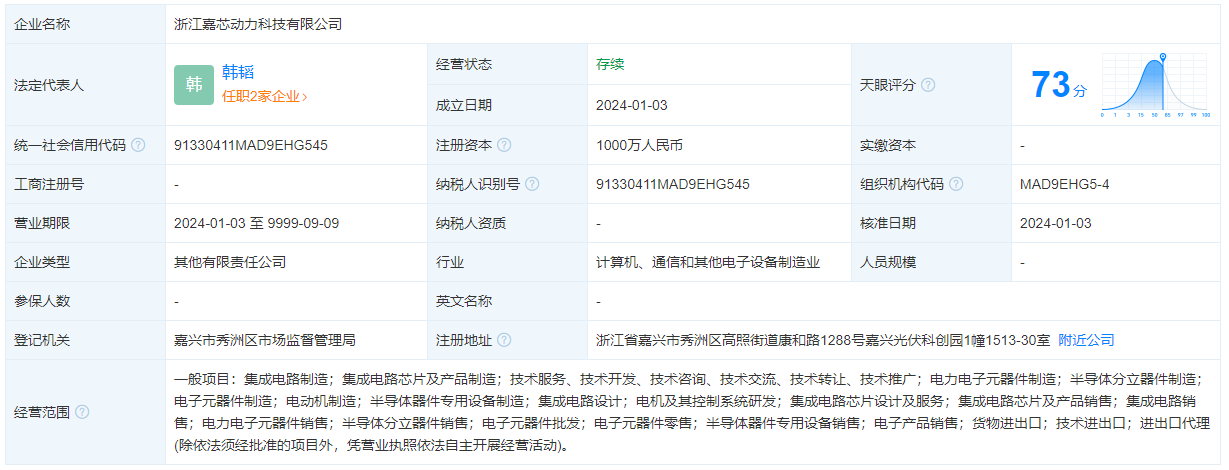Click credit code in 统一社会信用代码 row
The image size is (1229, 470).
coord(251,145)
